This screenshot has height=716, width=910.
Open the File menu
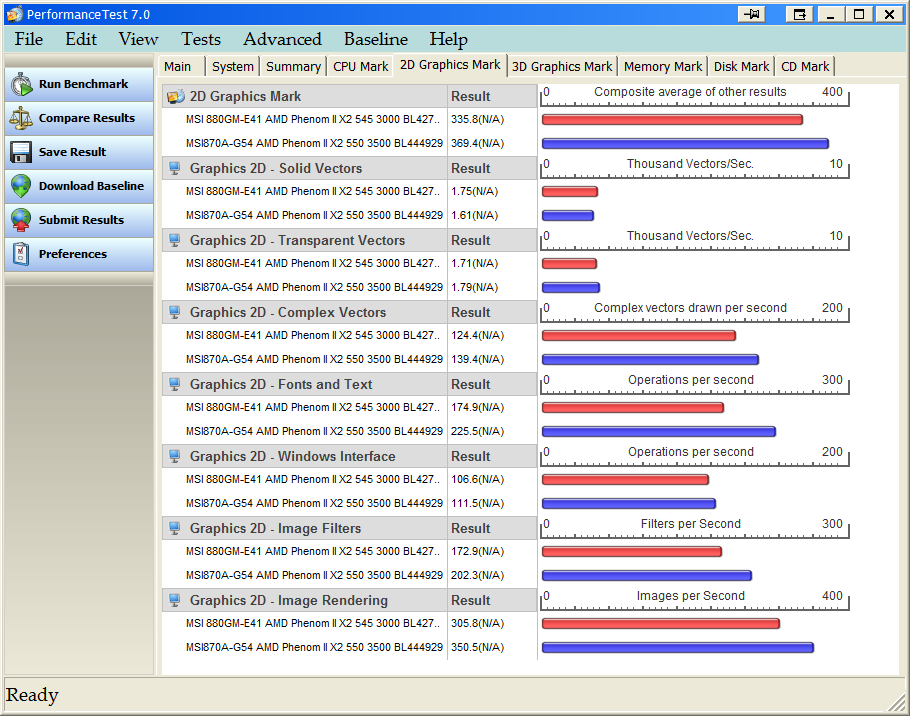coord(28,39)
